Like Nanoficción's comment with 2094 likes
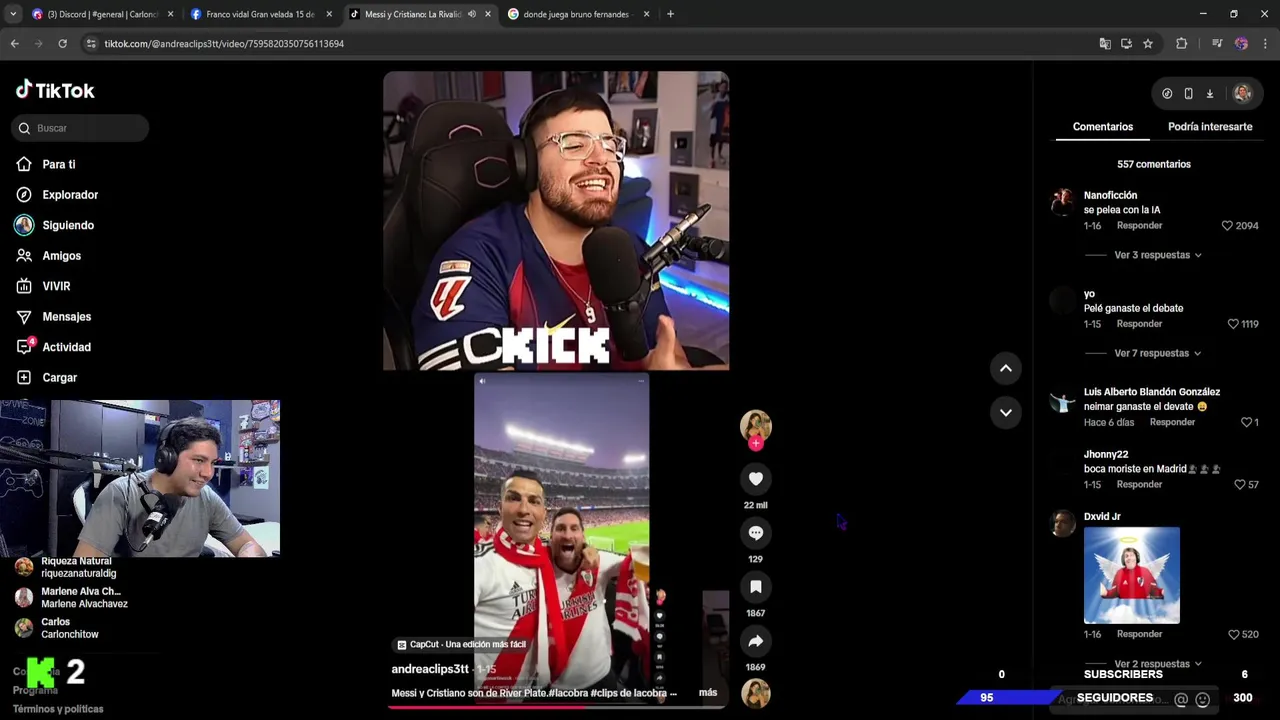Screen dimensions: 1280x720 pos(1227,226)
